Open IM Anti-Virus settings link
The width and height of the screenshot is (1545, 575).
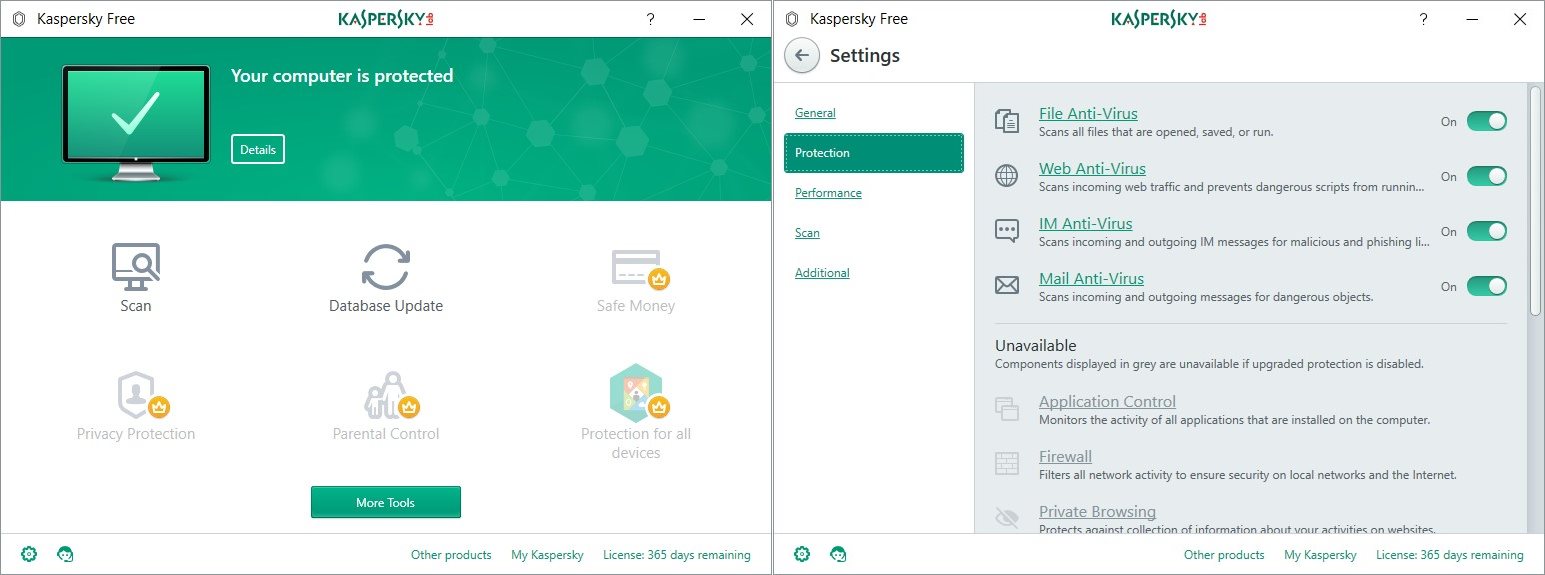(1086, 223)
